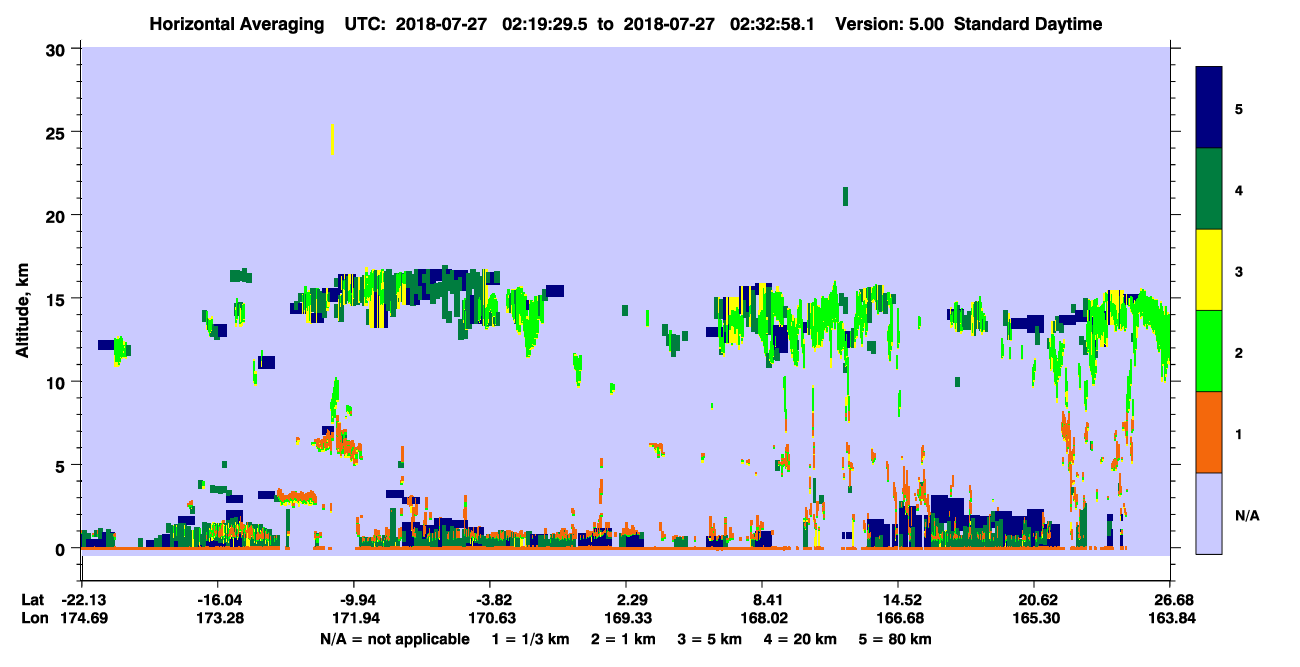The height and width of the screenshot is (667, 1300).
Task: Click the 30 tick label on altitude axis
Action: point(57,49)
